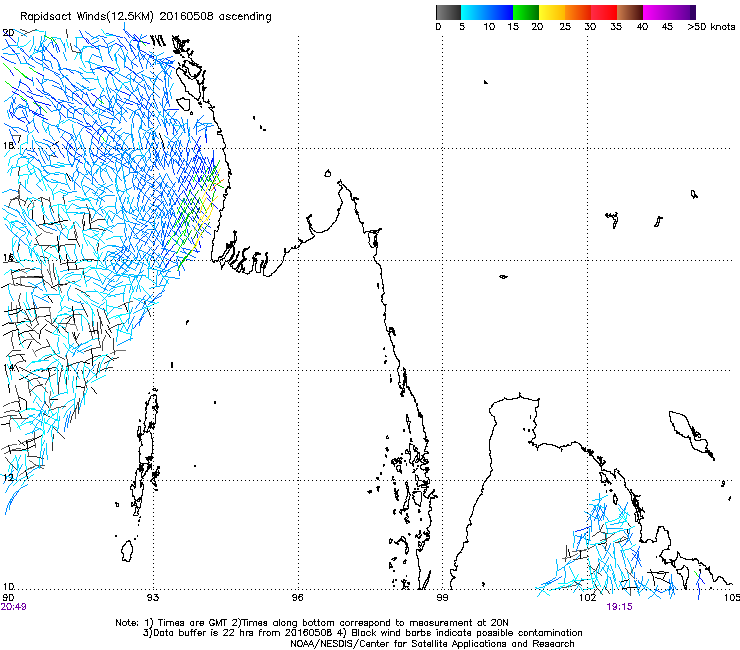Select the orange 25-30 knot legend color

[x=578, y=12]
